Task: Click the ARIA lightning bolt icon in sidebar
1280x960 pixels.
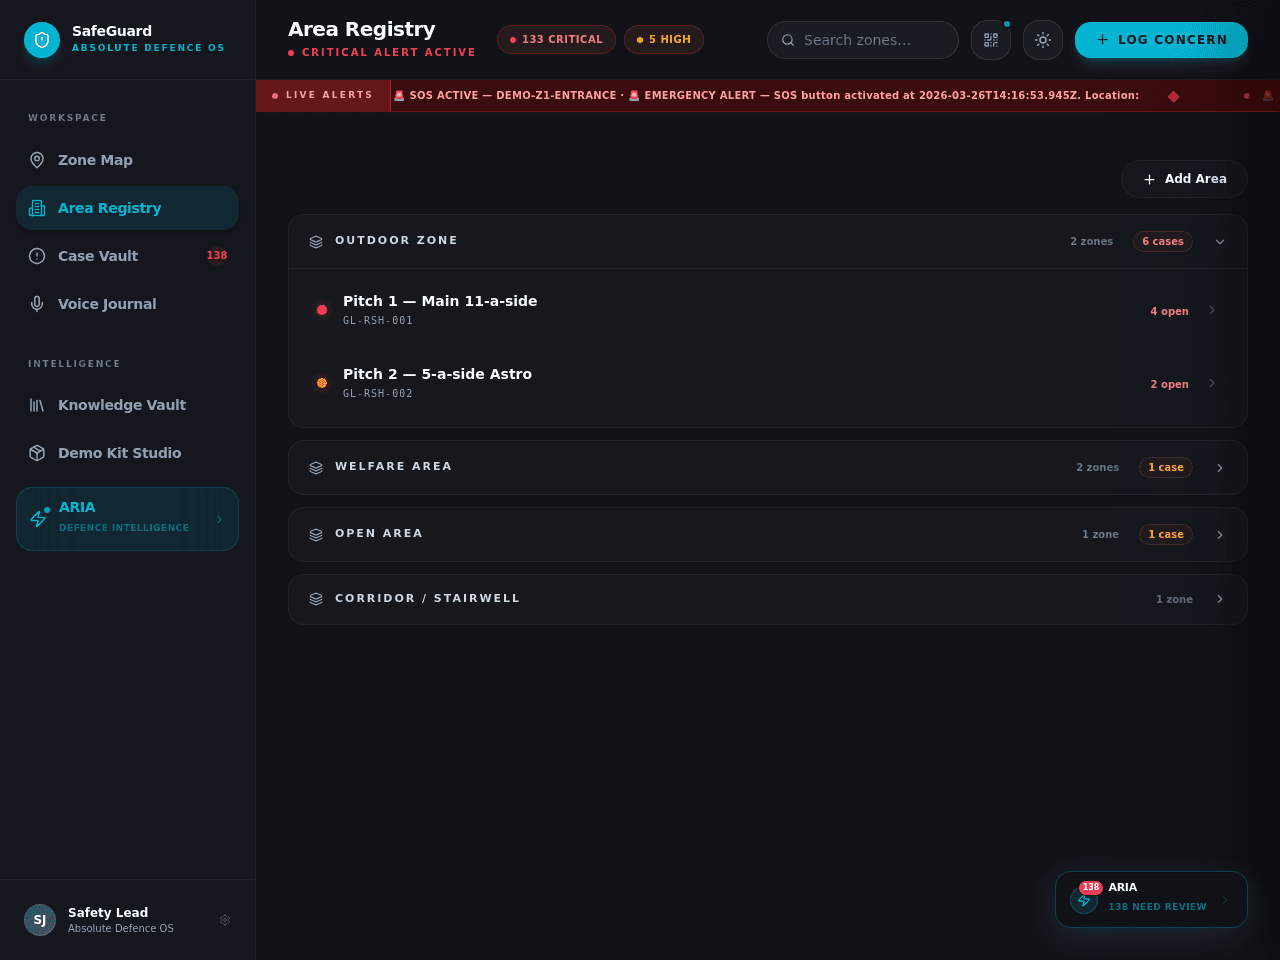Action: (38, 519)
